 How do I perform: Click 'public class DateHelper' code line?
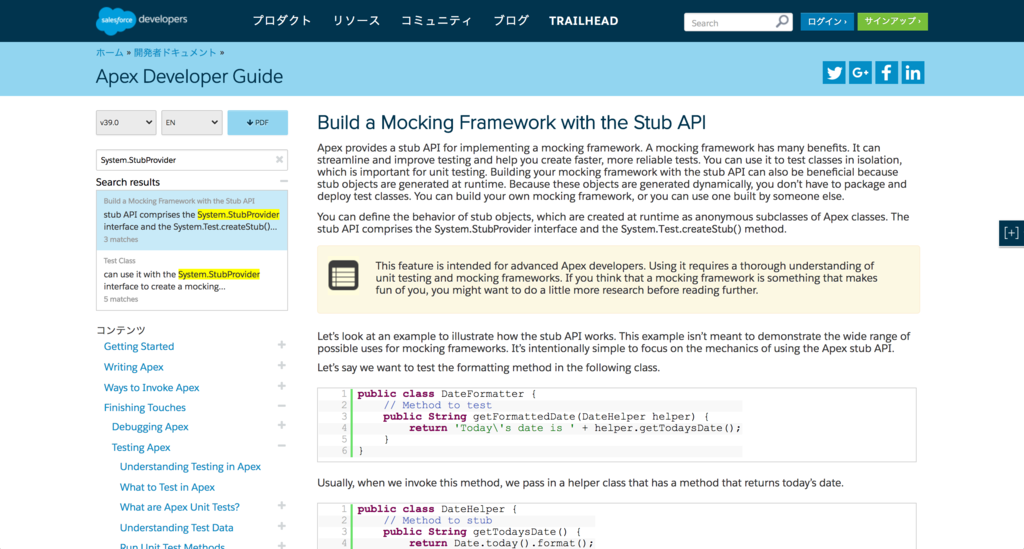(x=437, y=509)
